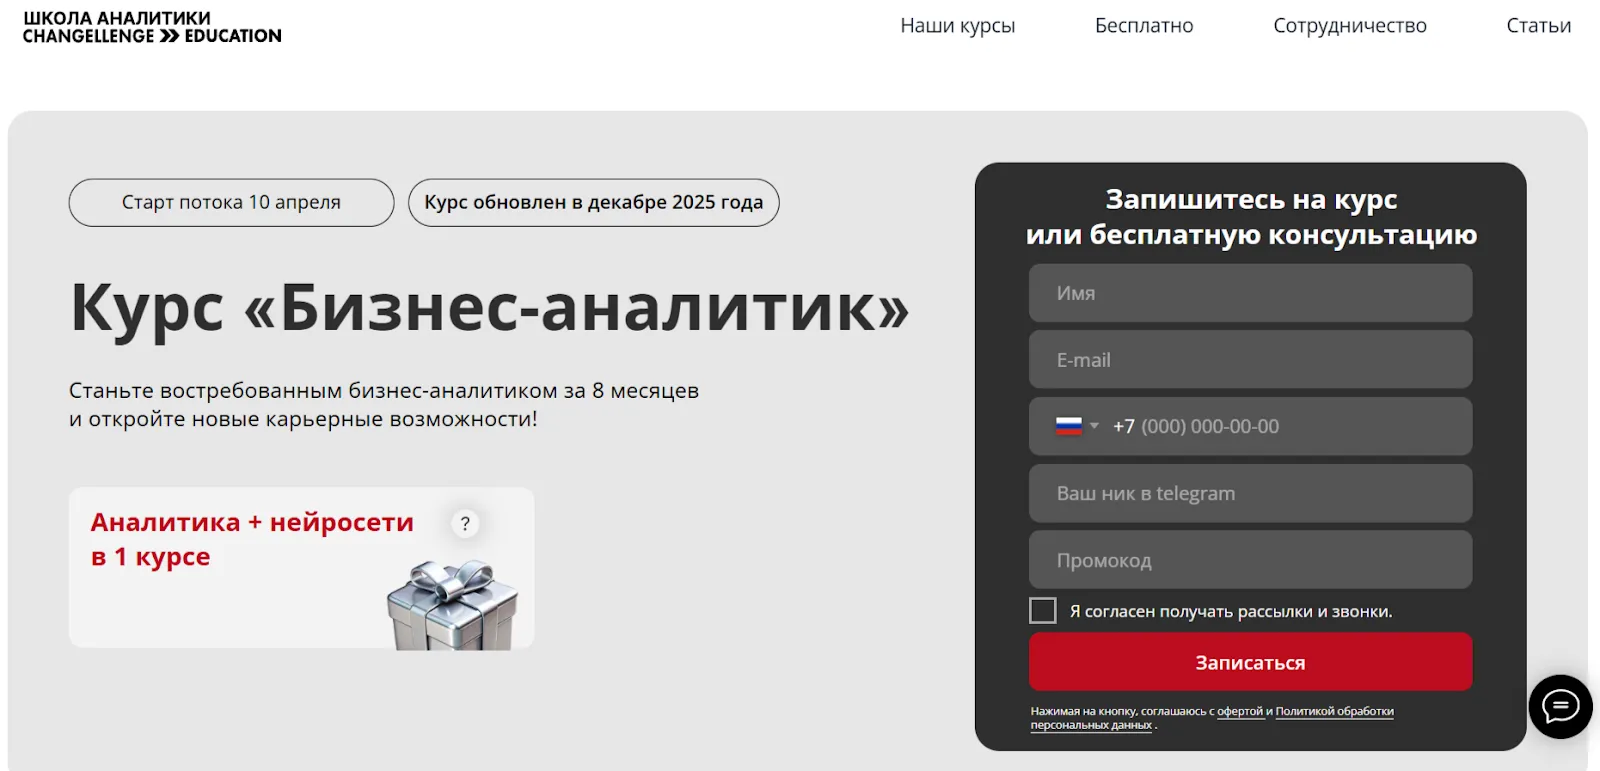This screenshot has height=771, width=1600.
Task: Submit the form with the Записаться button
Action: pyautogui.click(x=1250, y=662)
